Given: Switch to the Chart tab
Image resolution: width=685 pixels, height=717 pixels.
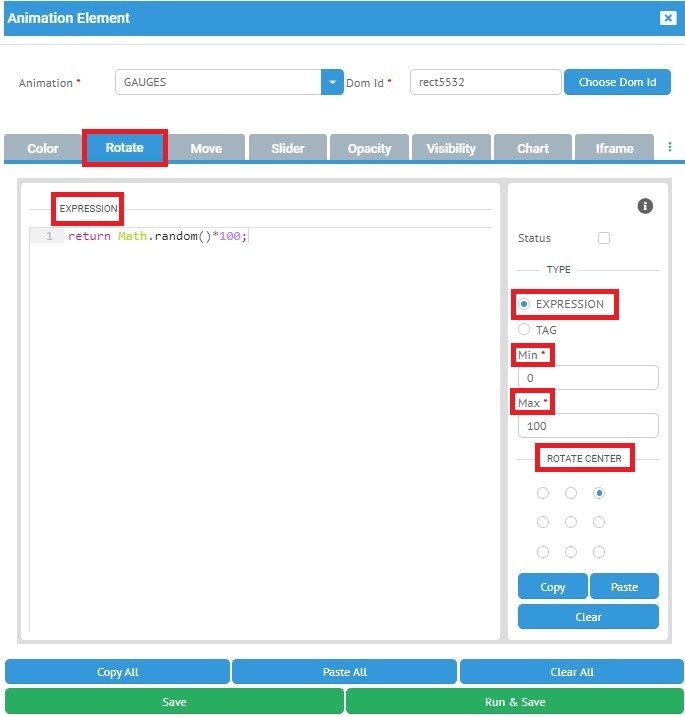Looking at the screenshot, I should [533, 148].
